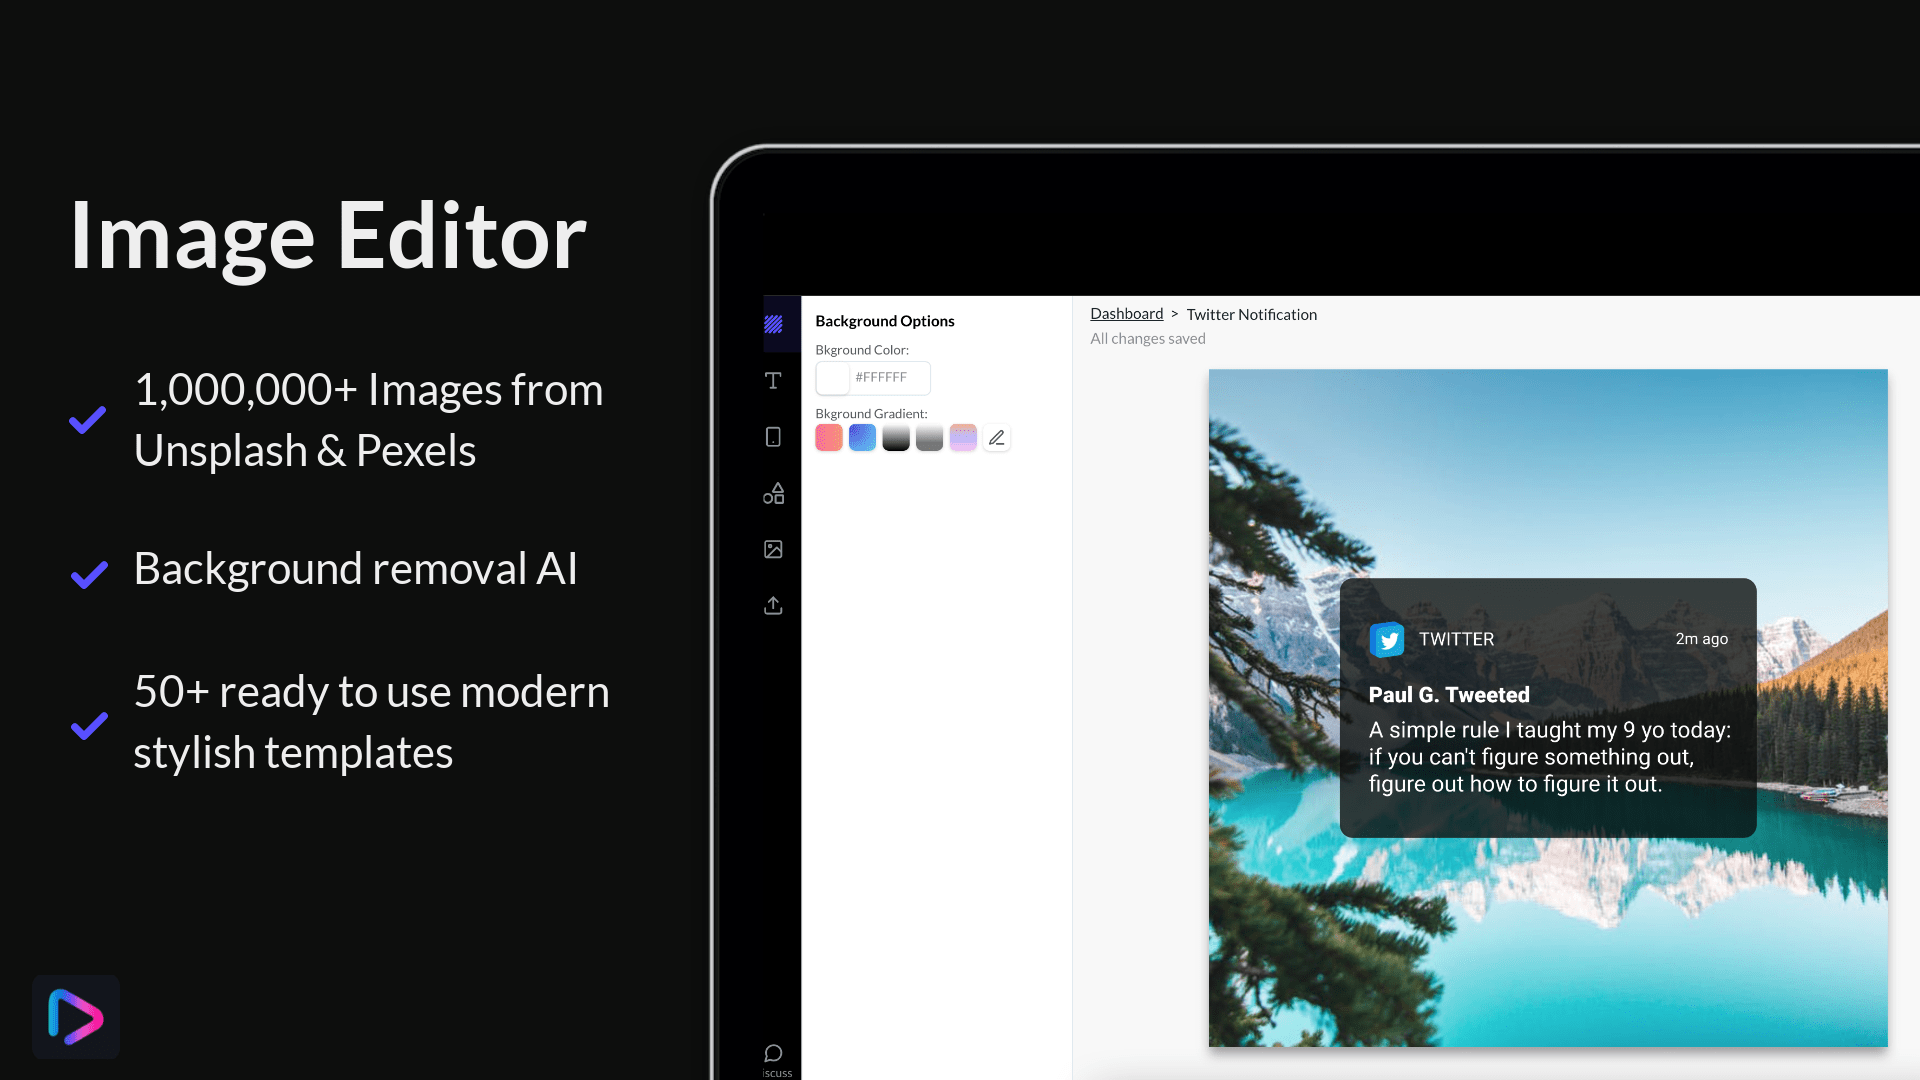Click the Twitter bird logo on canvas
Image resolution: width=1920 pixels, height=1080 pixels.
click(x=1387, y=640)
